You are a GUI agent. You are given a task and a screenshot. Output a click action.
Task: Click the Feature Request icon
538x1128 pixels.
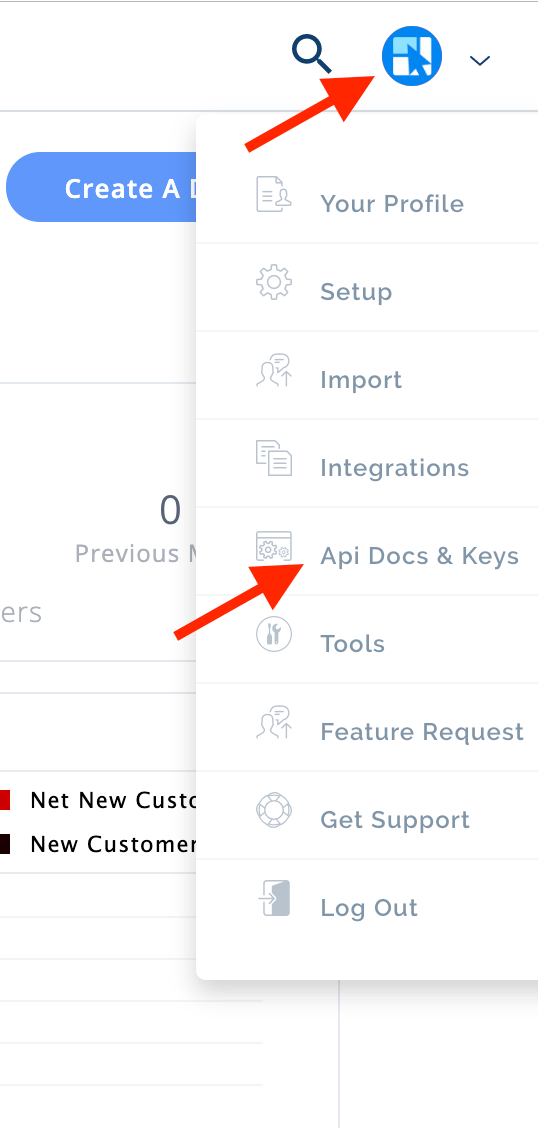[x=273, y=722]
